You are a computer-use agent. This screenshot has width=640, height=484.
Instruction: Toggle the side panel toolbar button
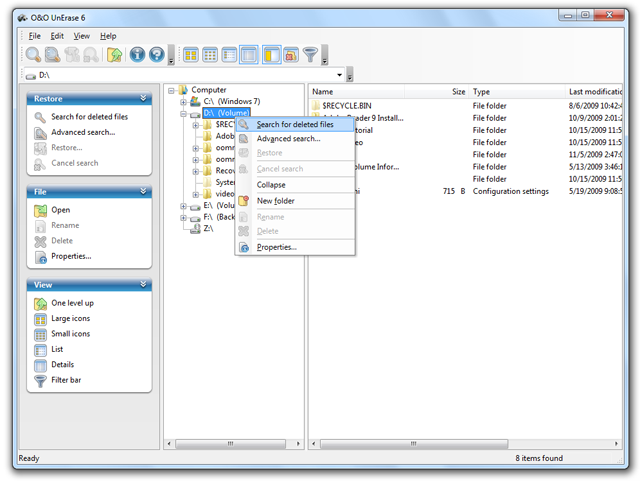[272, 55]
